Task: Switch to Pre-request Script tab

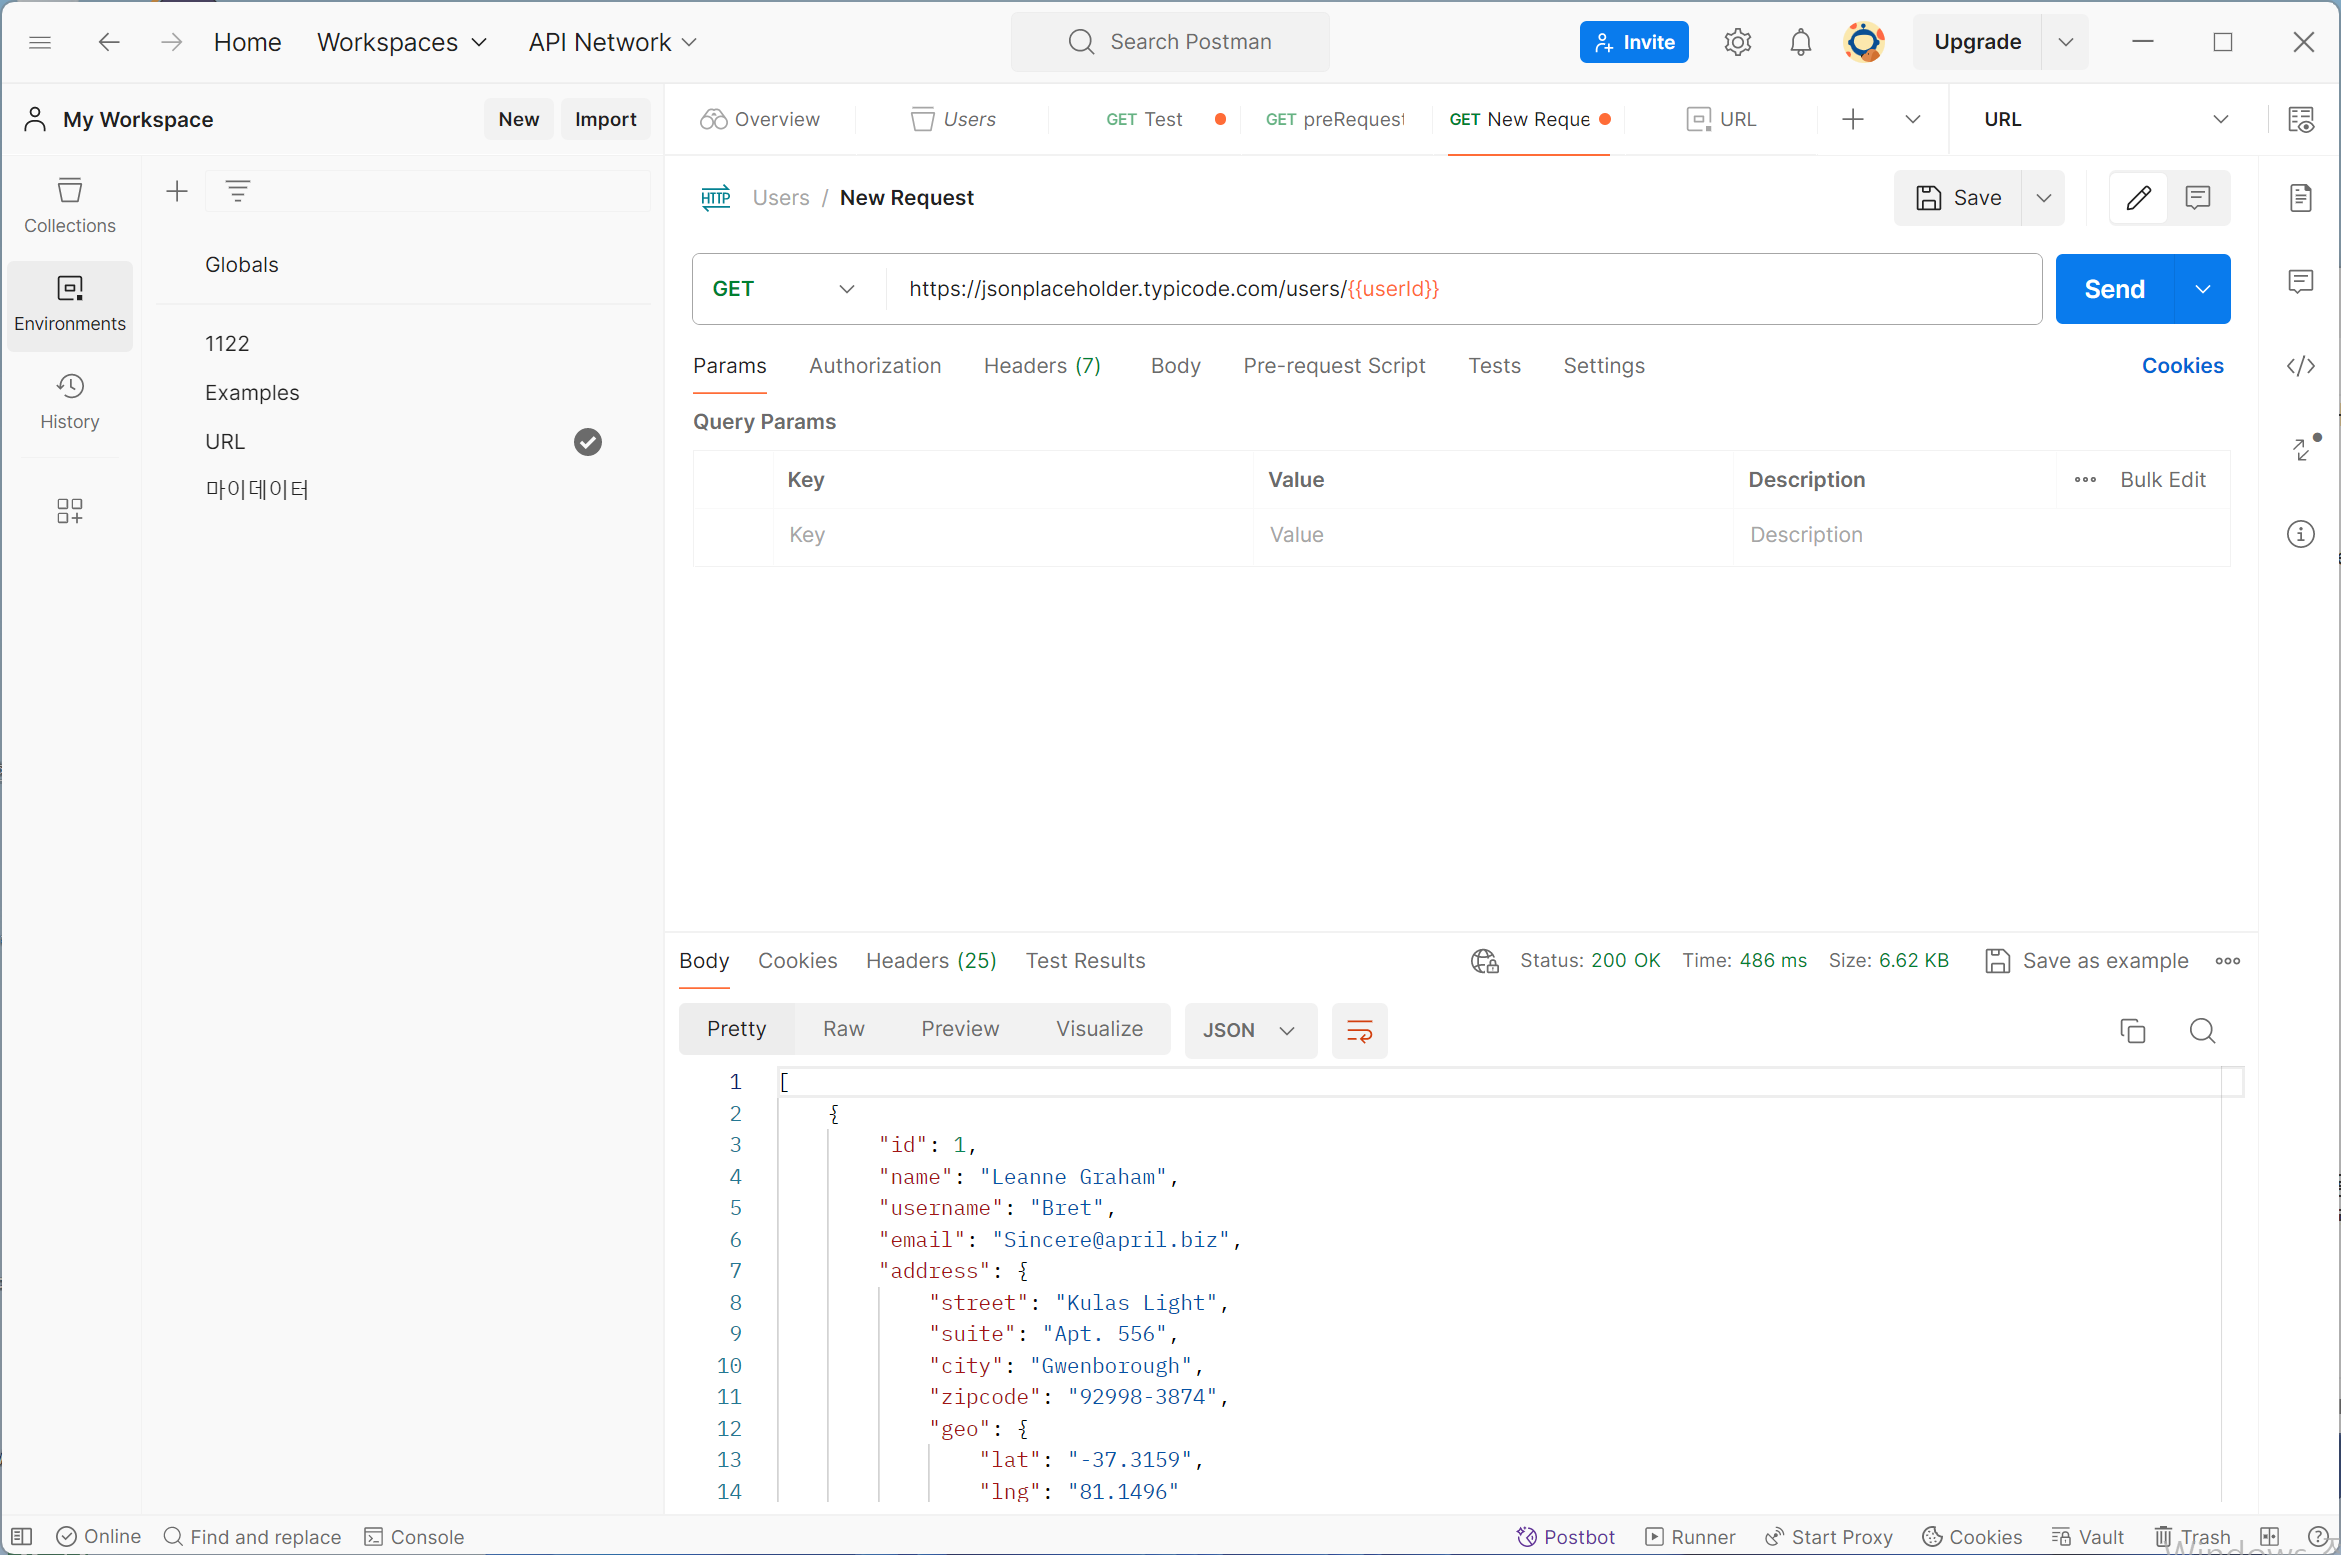Action: tap(1334, 366)
